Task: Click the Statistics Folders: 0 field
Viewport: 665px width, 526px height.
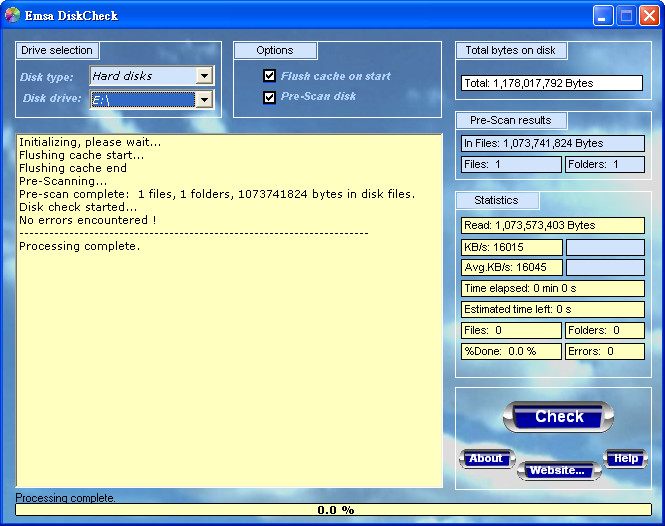Action: pyautogui.click(x=605, y=330)
